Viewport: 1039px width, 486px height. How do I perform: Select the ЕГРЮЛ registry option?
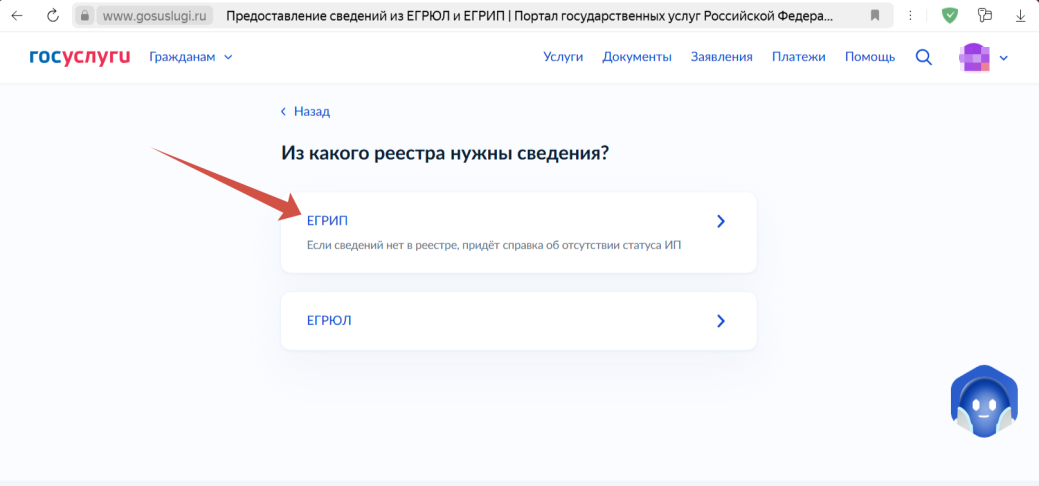tap(518, 321)
